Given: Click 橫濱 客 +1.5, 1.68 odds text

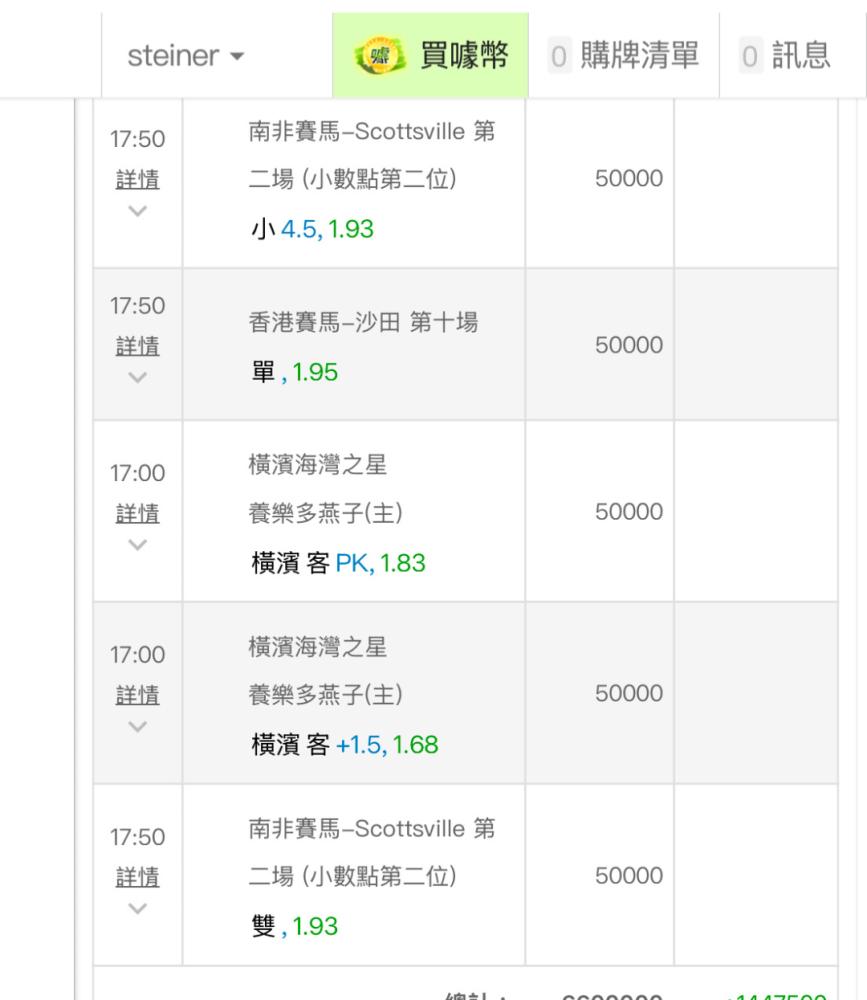Looking at the screenshot, I should (343, 745).
